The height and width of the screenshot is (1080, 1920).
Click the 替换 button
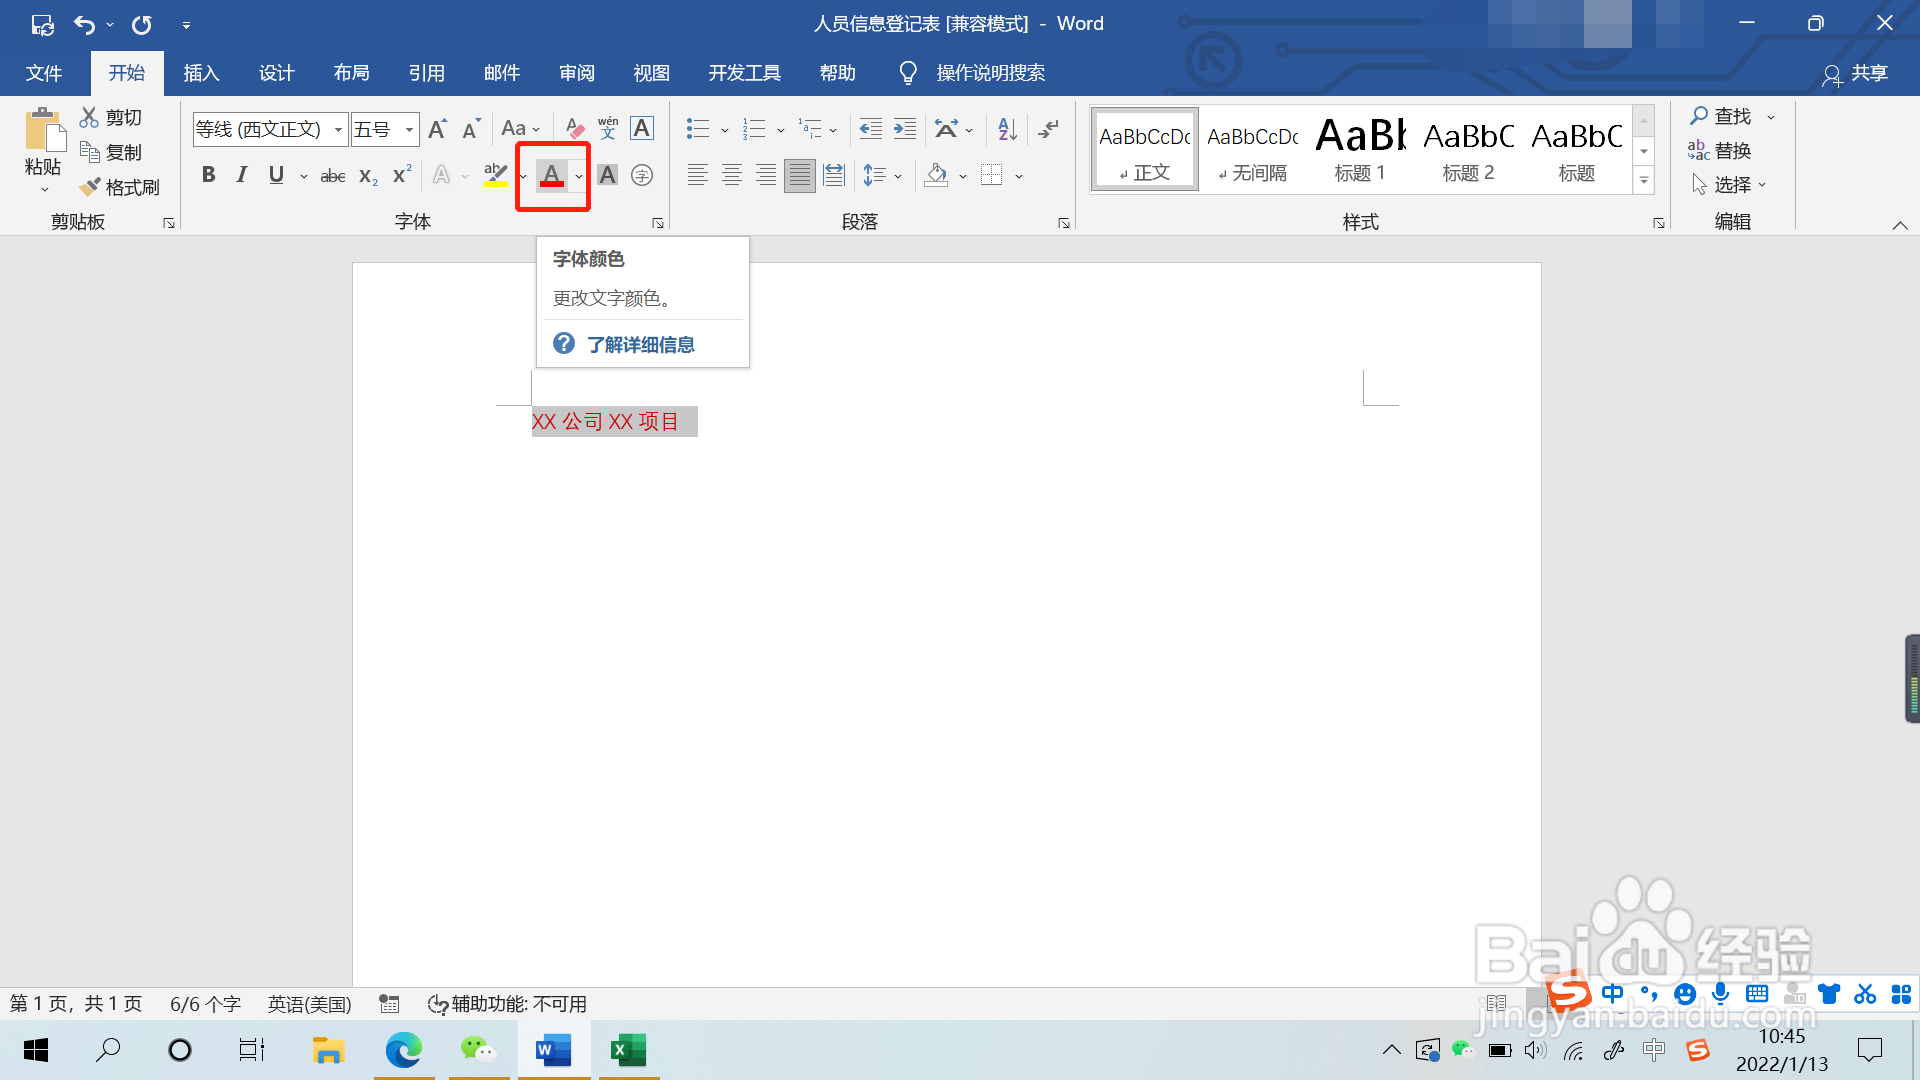click(1720, 151)
